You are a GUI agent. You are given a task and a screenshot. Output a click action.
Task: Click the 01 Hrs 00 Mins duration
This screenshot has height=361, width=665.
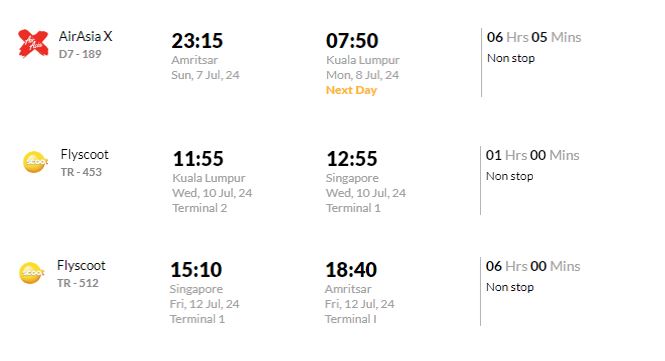(x=533, y=155)
